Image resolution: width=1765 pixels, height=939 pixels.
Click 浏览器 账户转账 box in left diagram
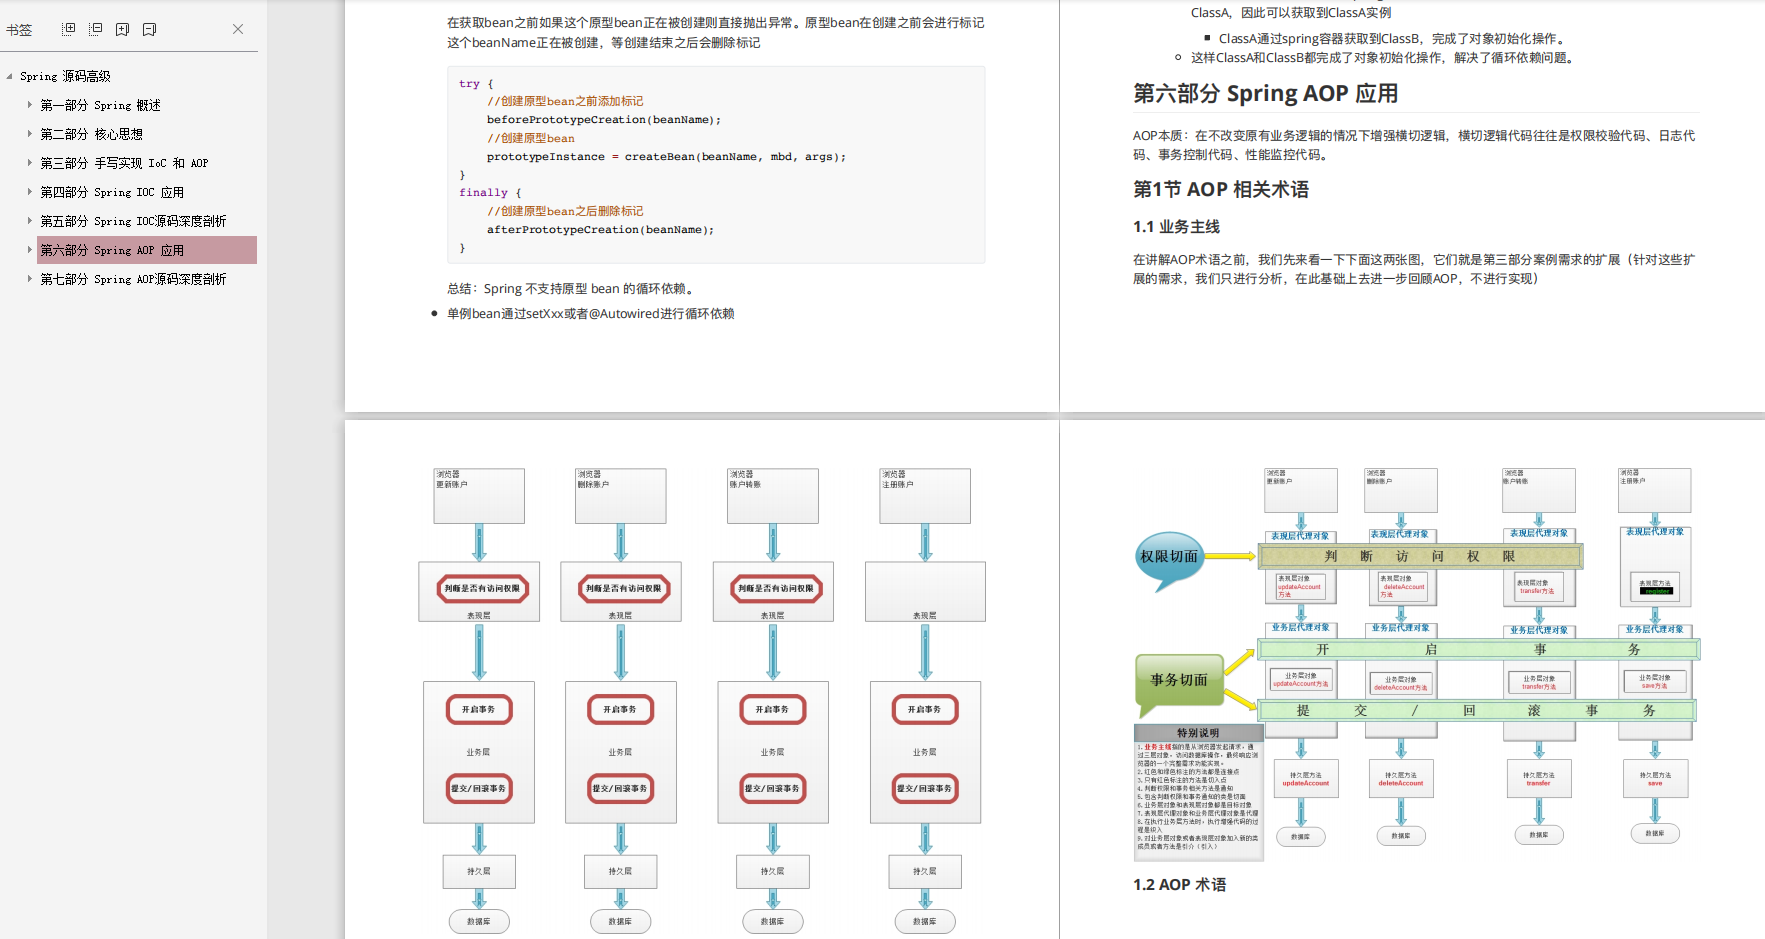click(773, 496)
